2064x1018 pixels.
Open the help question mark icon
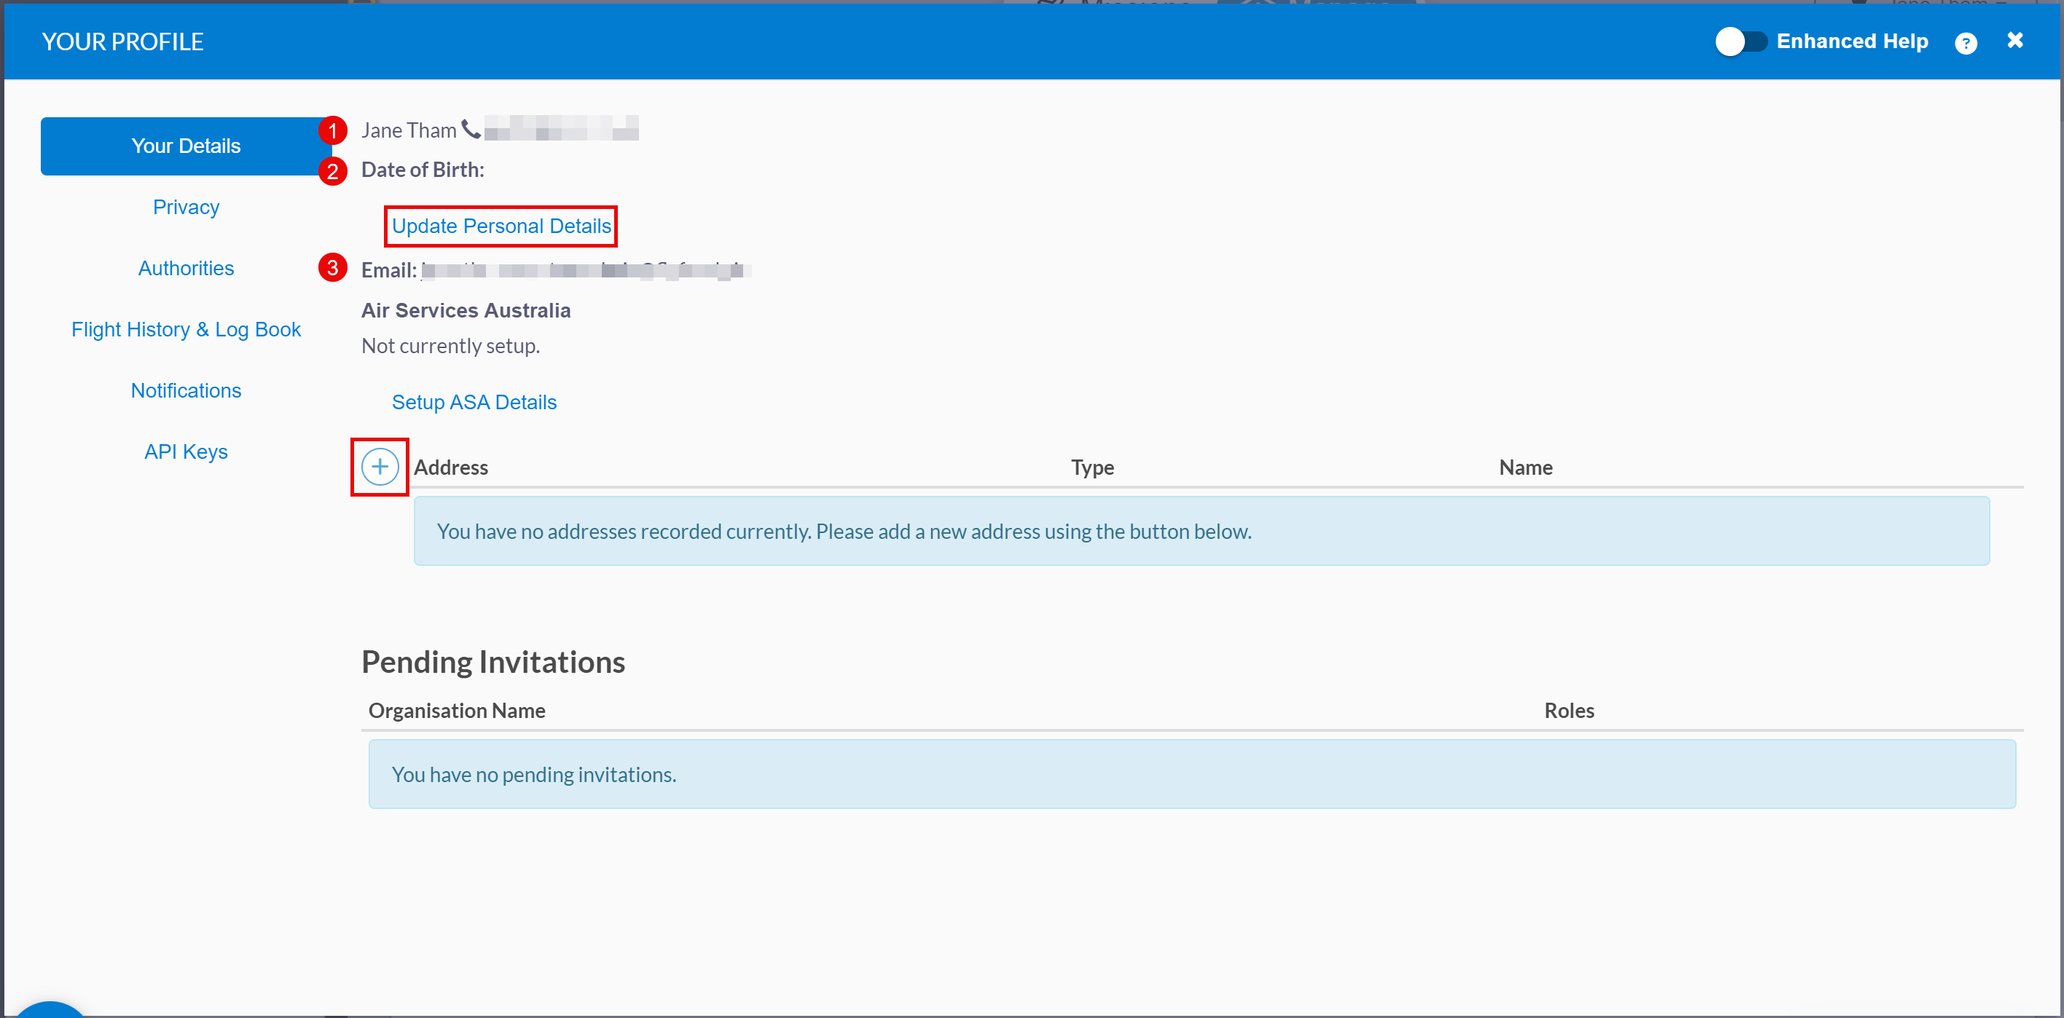pos(1966,41)
